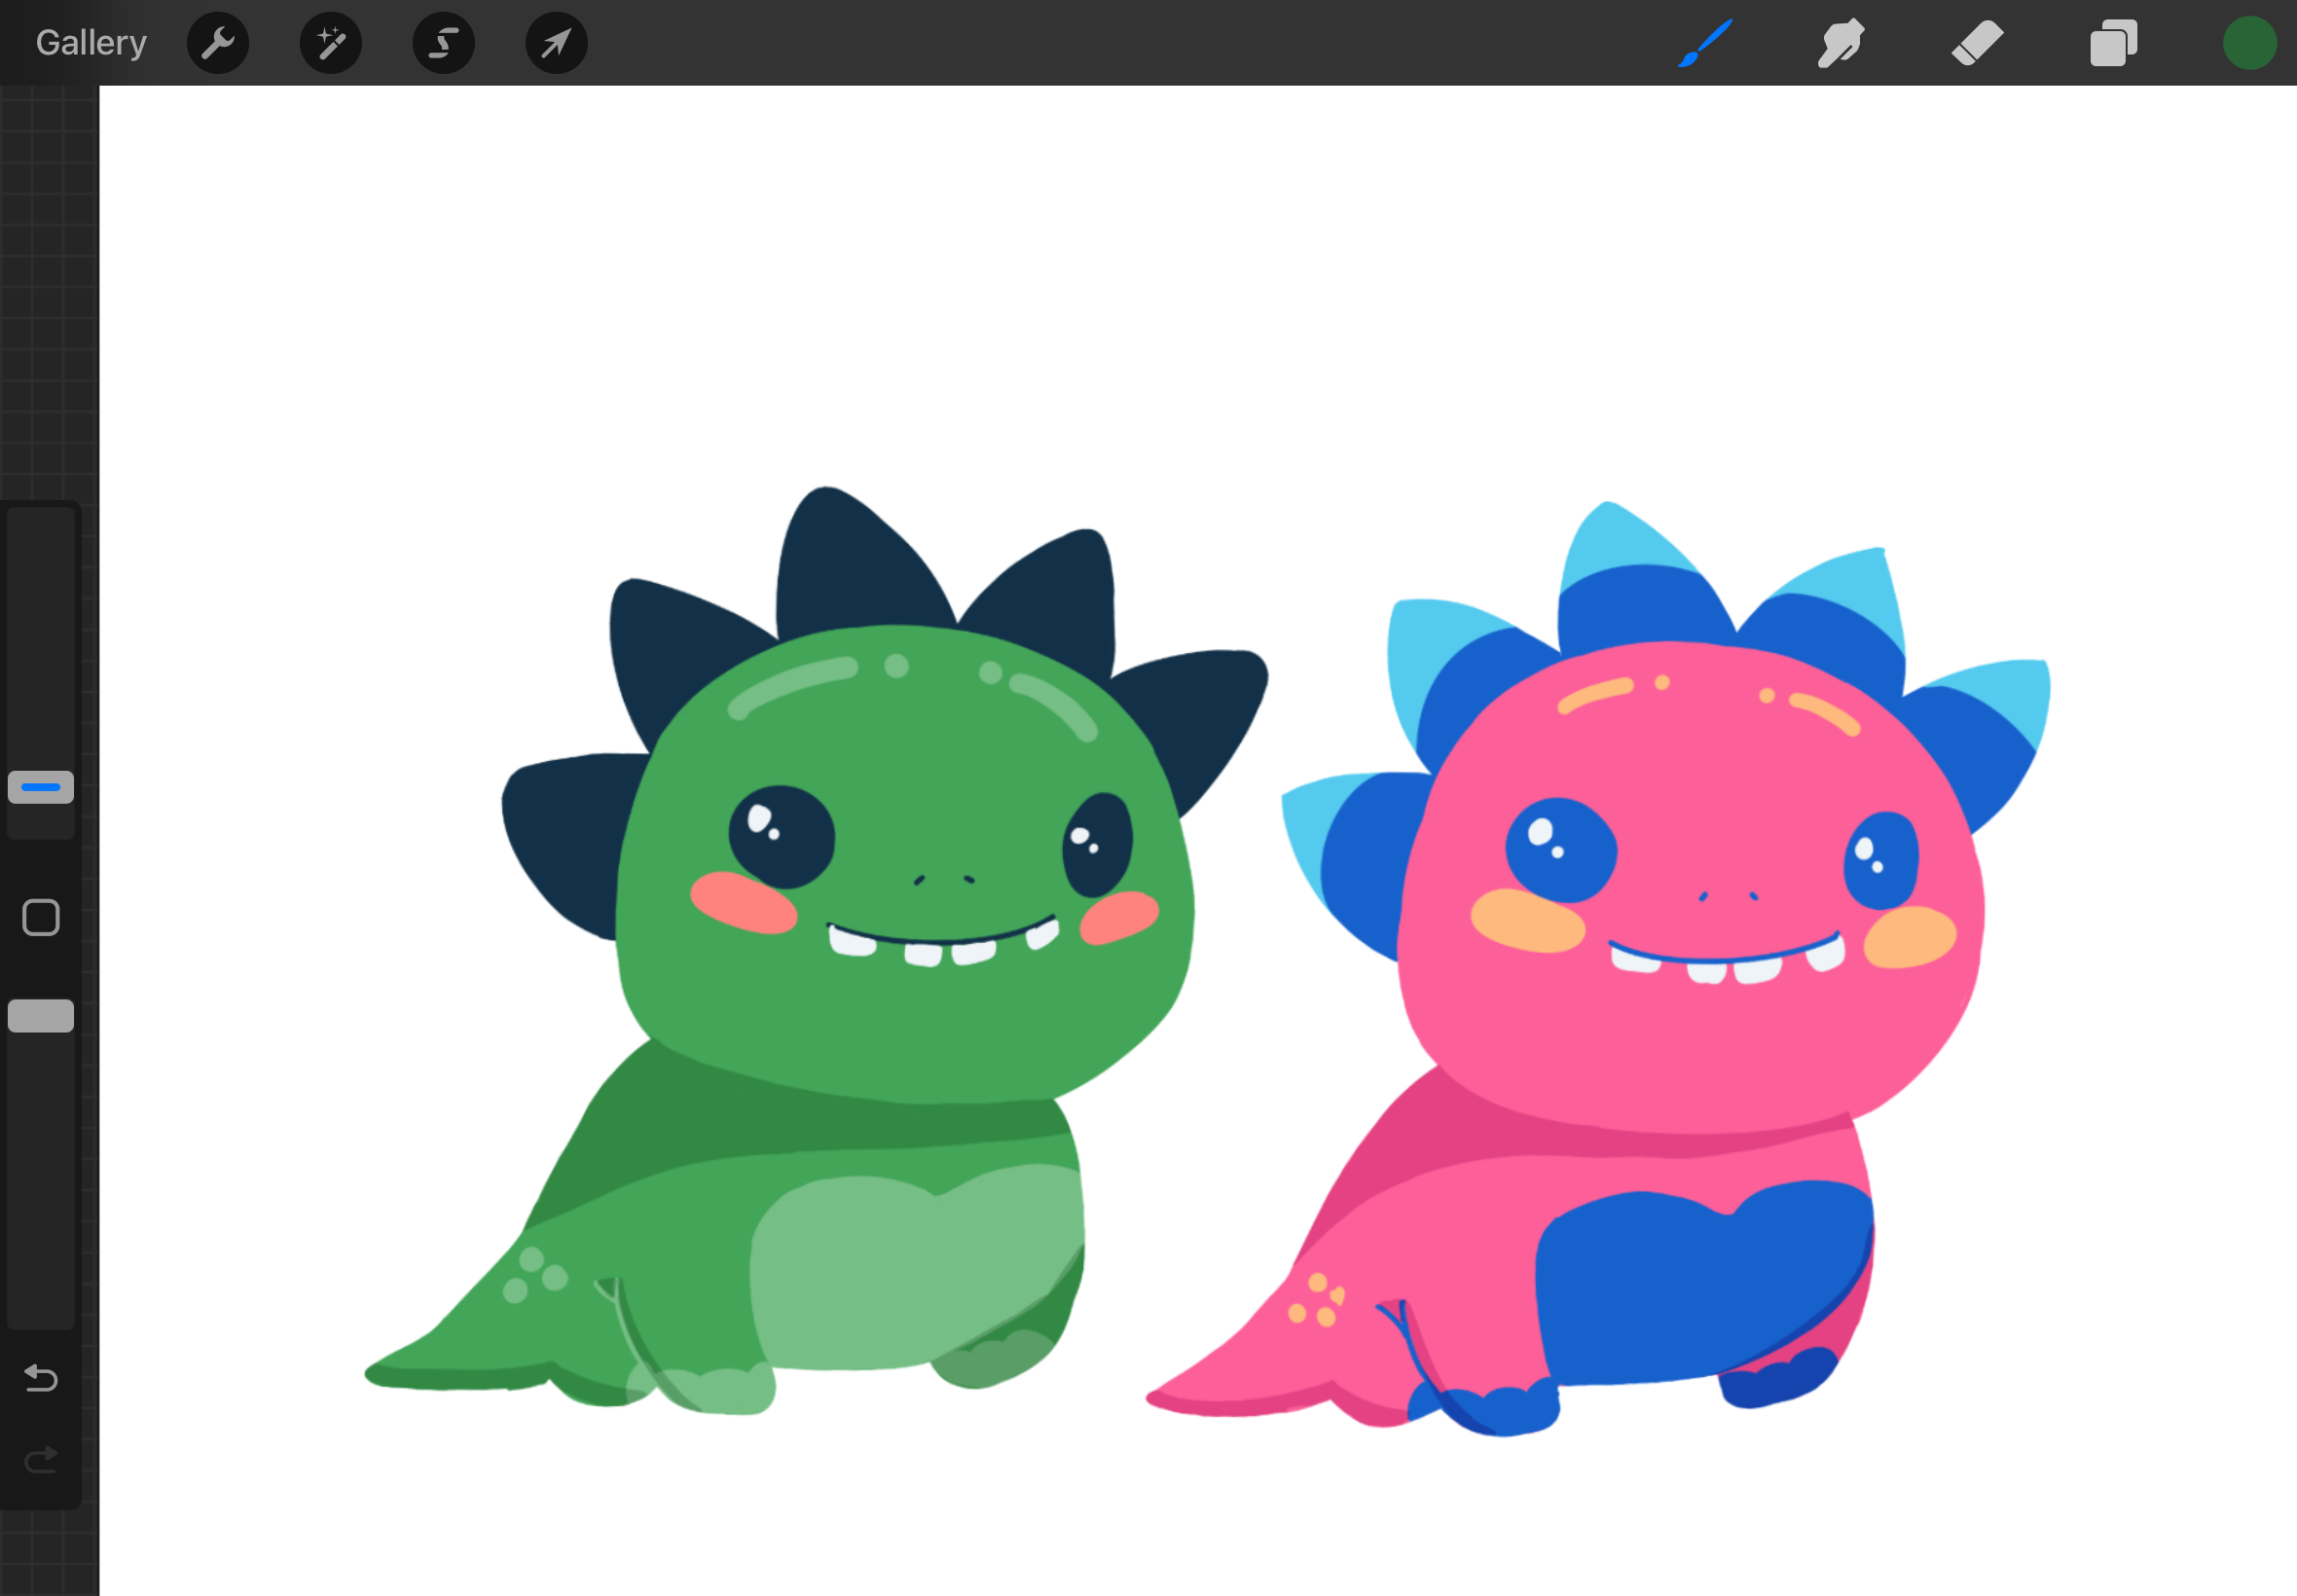Open the green active color picker
The width and height of the screenshot is (2297, 1596).
click(x=2250, y=43)
